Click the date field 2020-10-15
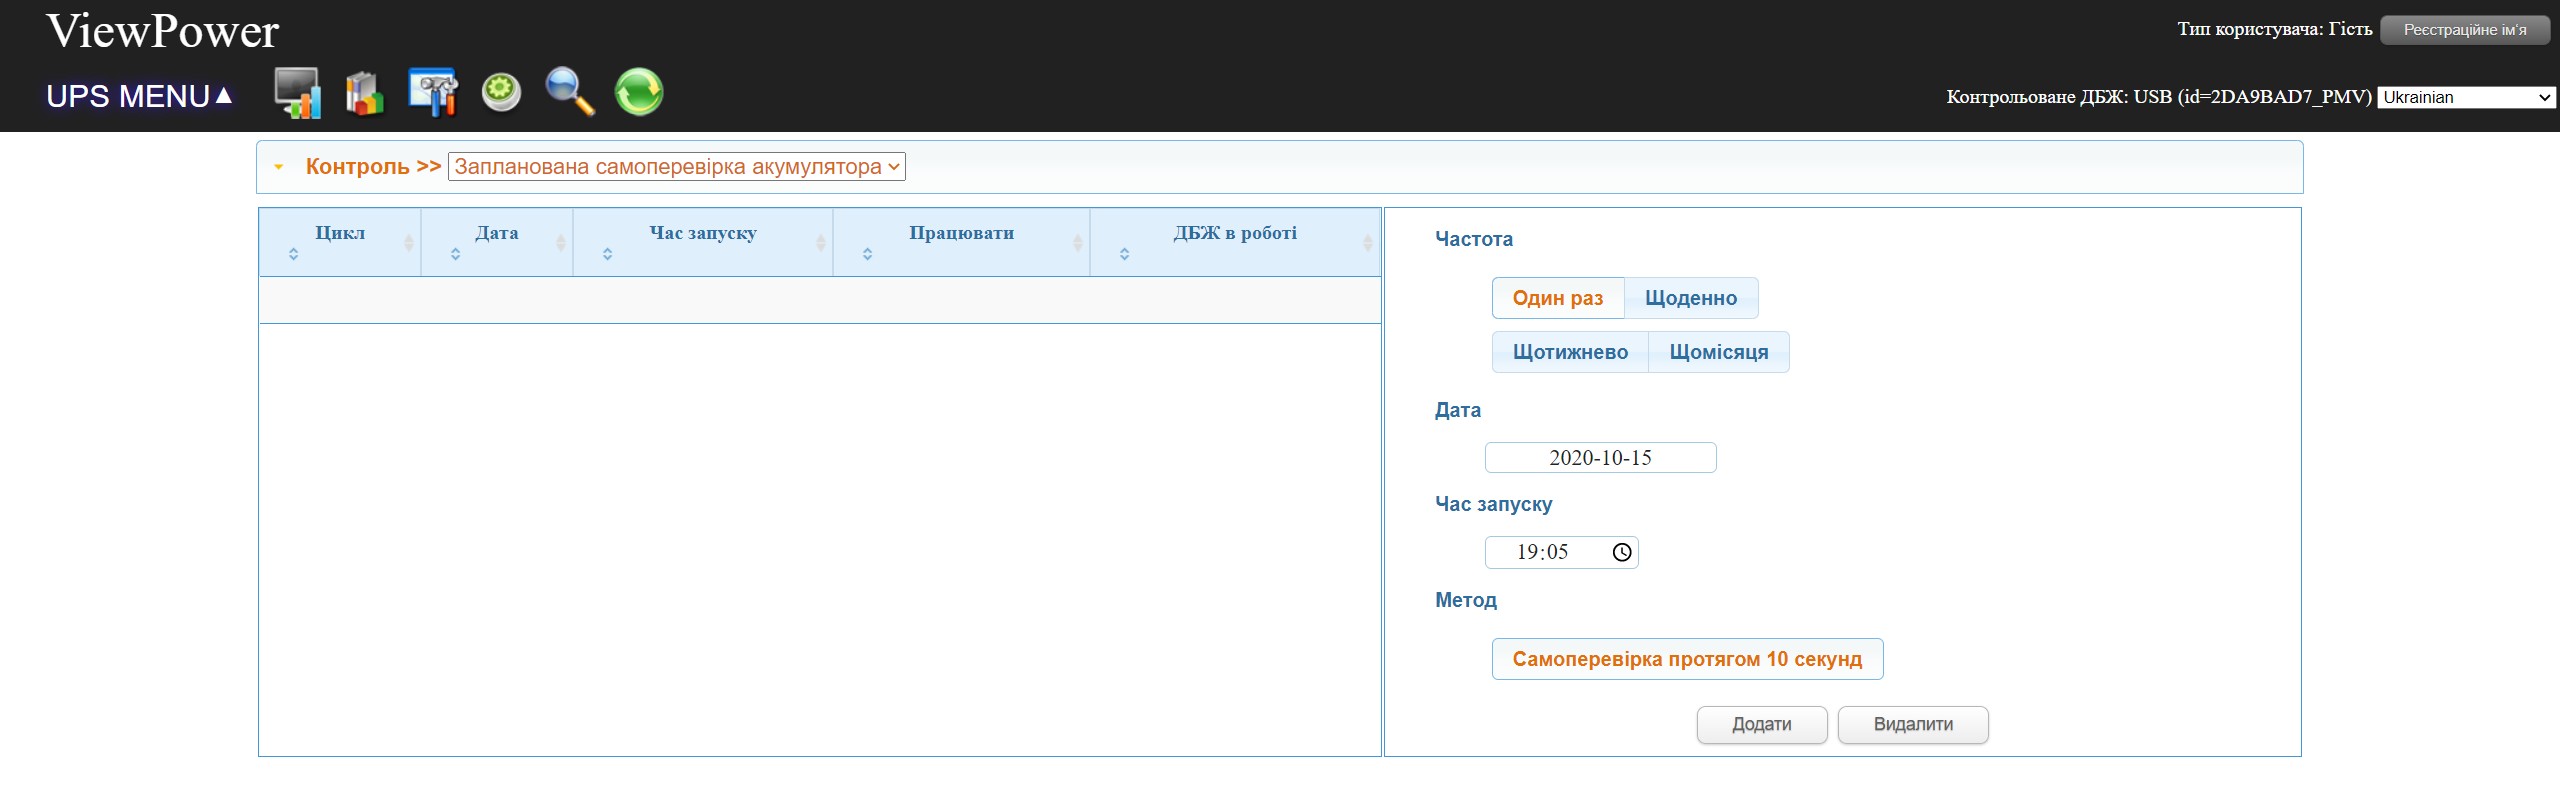 click(x=1600, y=458)
